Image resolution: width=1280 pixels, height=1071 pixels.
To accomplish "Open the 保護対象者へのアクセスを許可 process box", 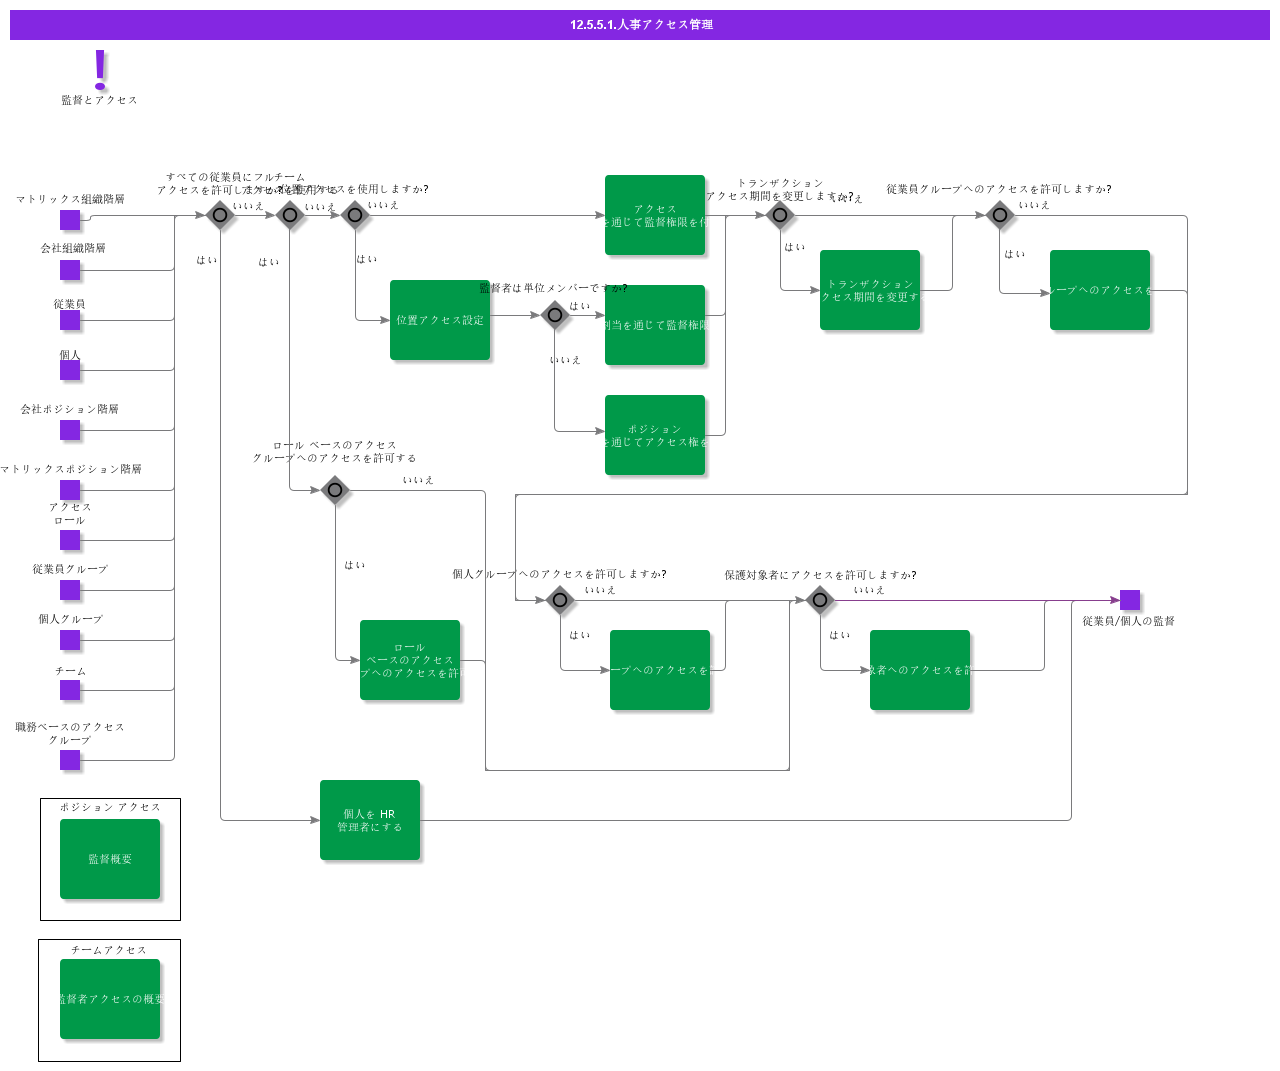I will (920, 670).
